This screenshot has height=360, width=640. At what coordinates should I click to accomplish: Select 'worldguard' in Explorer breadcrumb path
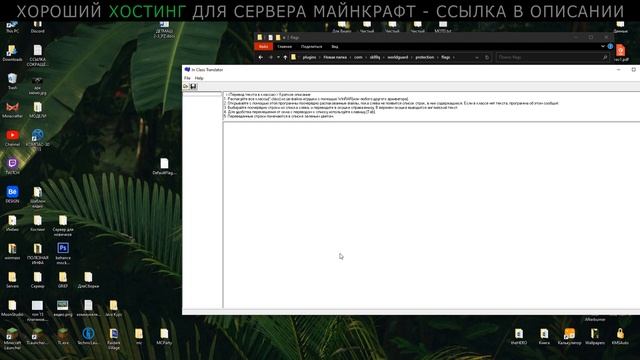click(x=398, y=58)
